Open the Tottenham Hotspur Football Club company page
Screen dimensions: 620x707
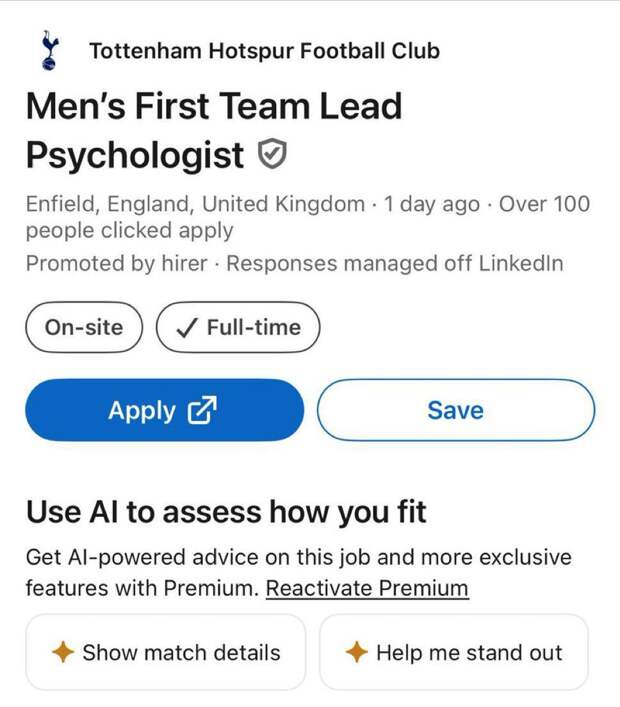(264, 51)
